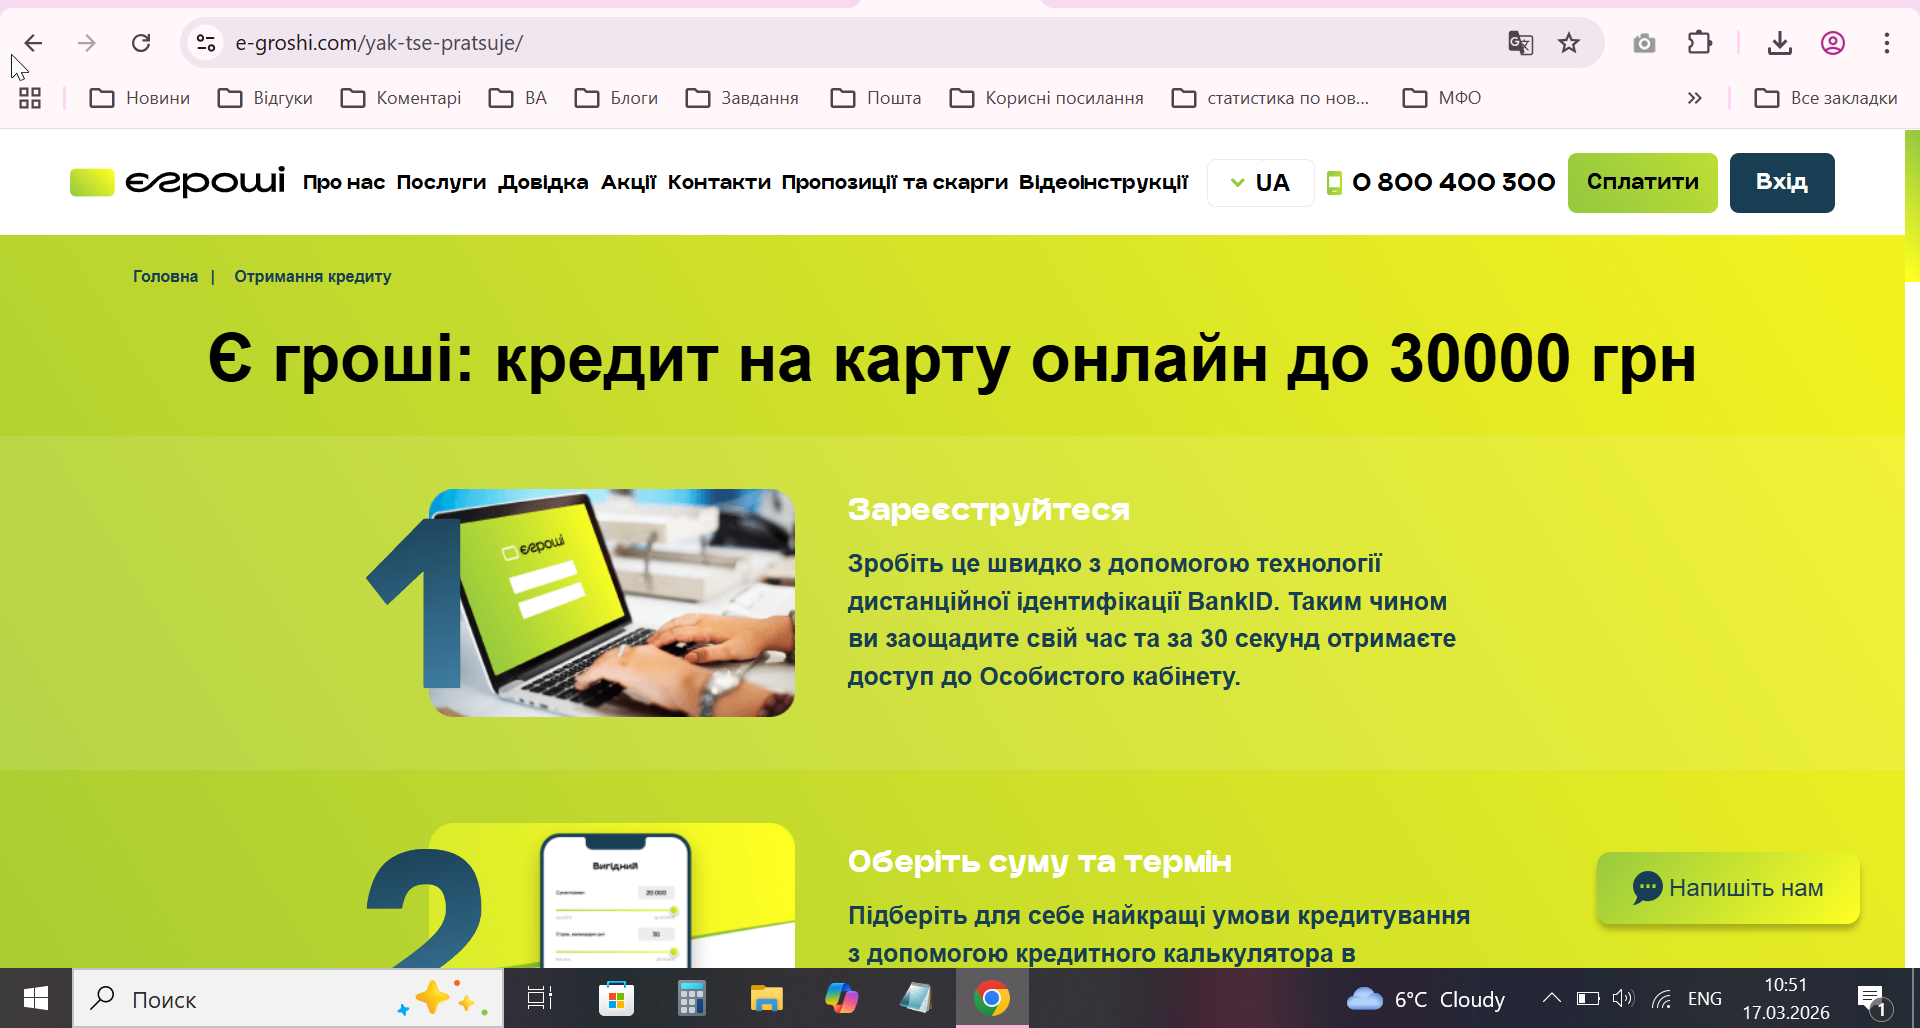Click the laptop registration step image
Screen dimensions: 1920x1028
click(612, 603)
